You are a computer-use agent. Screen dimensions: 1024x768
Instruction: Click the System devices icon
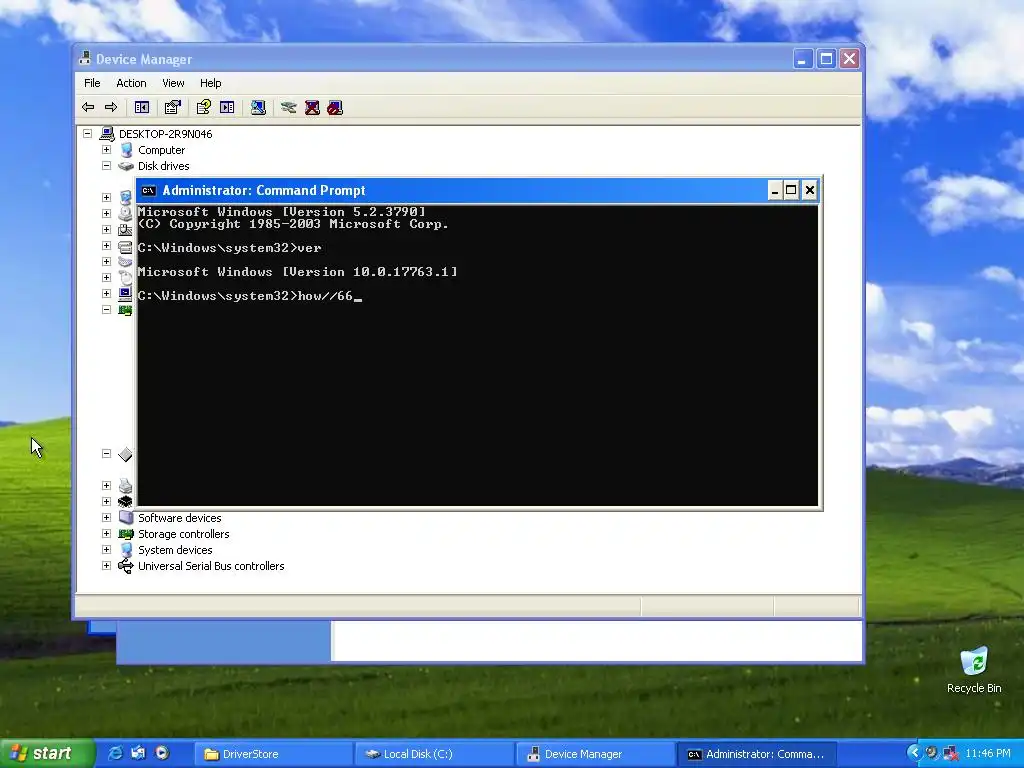[x=126, y=550]
